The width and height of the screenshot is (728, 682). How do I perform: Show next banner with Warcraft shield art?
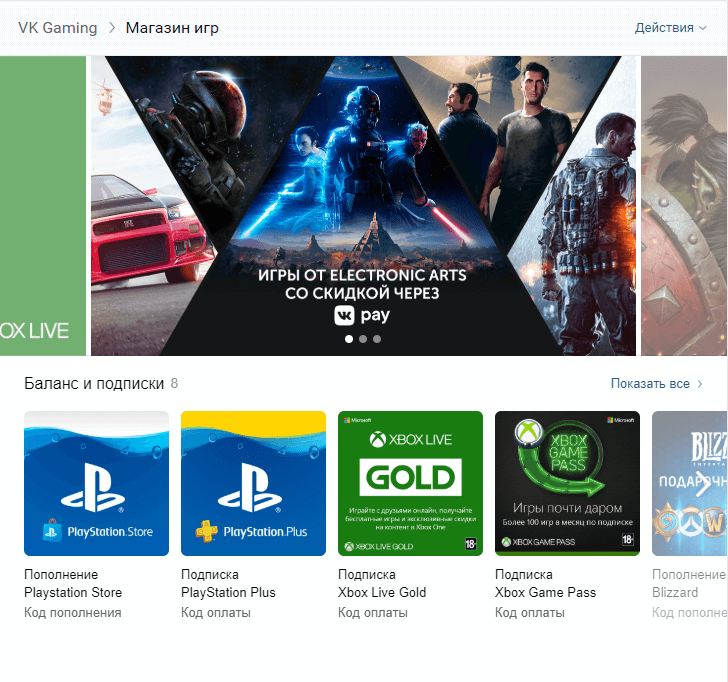coord(684,206)
